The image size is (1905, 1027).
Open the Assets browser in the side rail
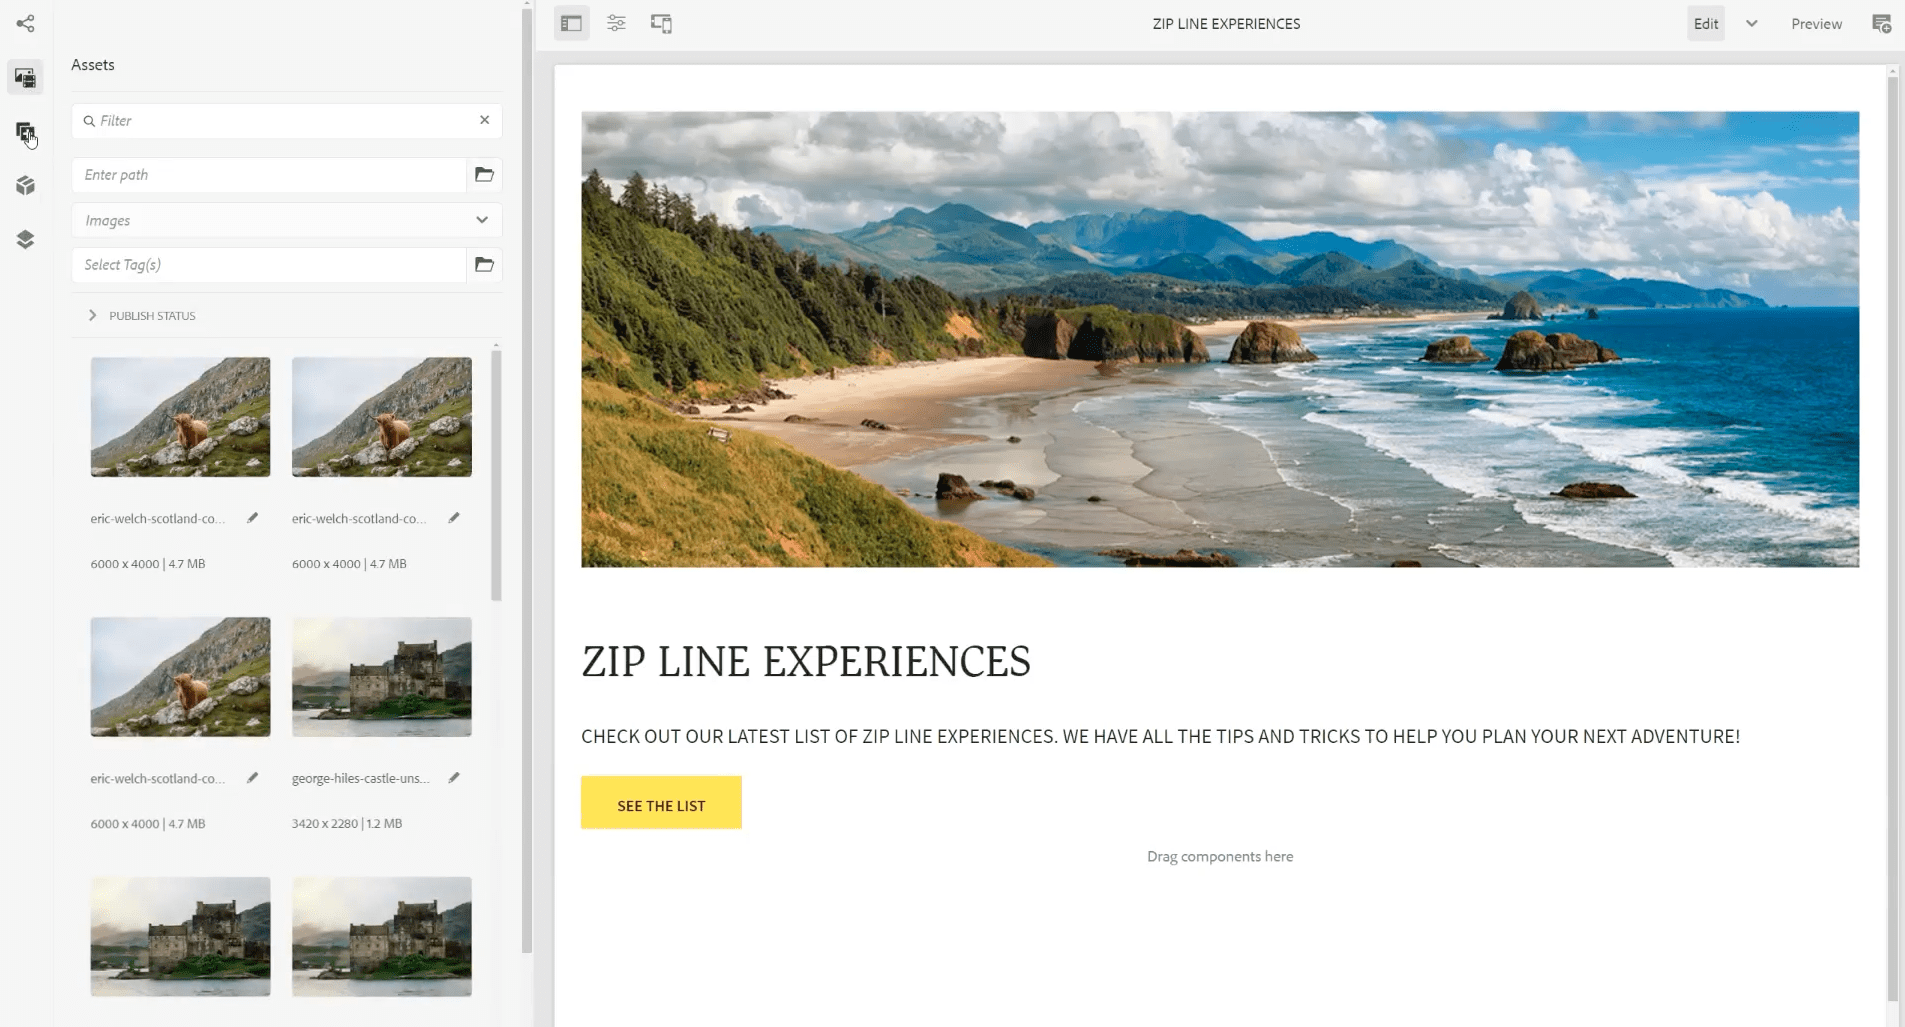click(25, 76)
